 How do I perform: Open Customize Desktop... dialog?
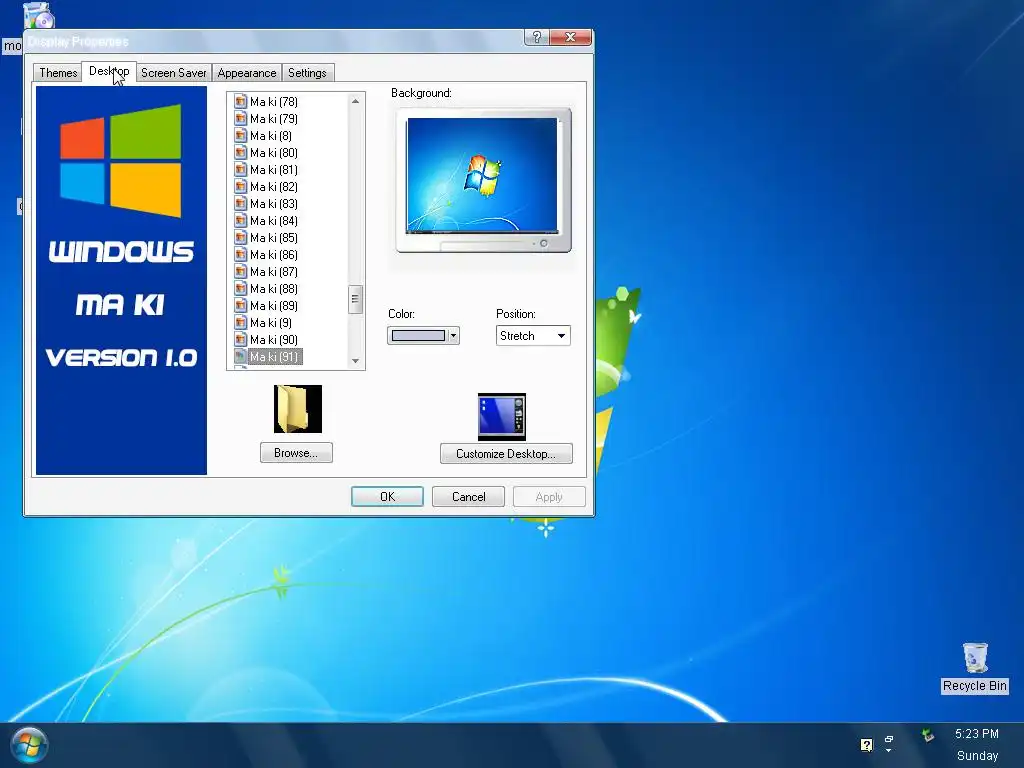pos(506,454)
